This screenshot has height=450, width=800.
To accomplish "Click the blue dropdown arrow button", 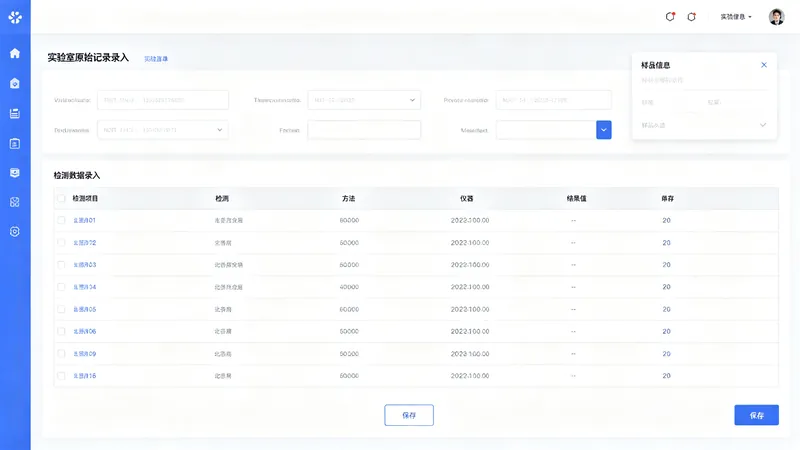I will (604, 130).
